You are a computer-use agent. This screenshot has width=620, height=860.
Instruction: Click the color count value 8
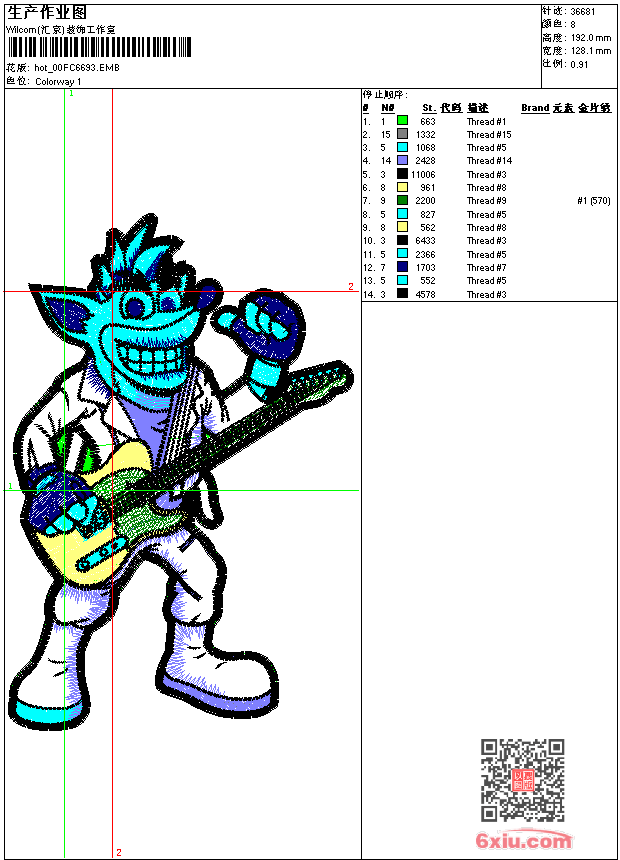(573, 25)
